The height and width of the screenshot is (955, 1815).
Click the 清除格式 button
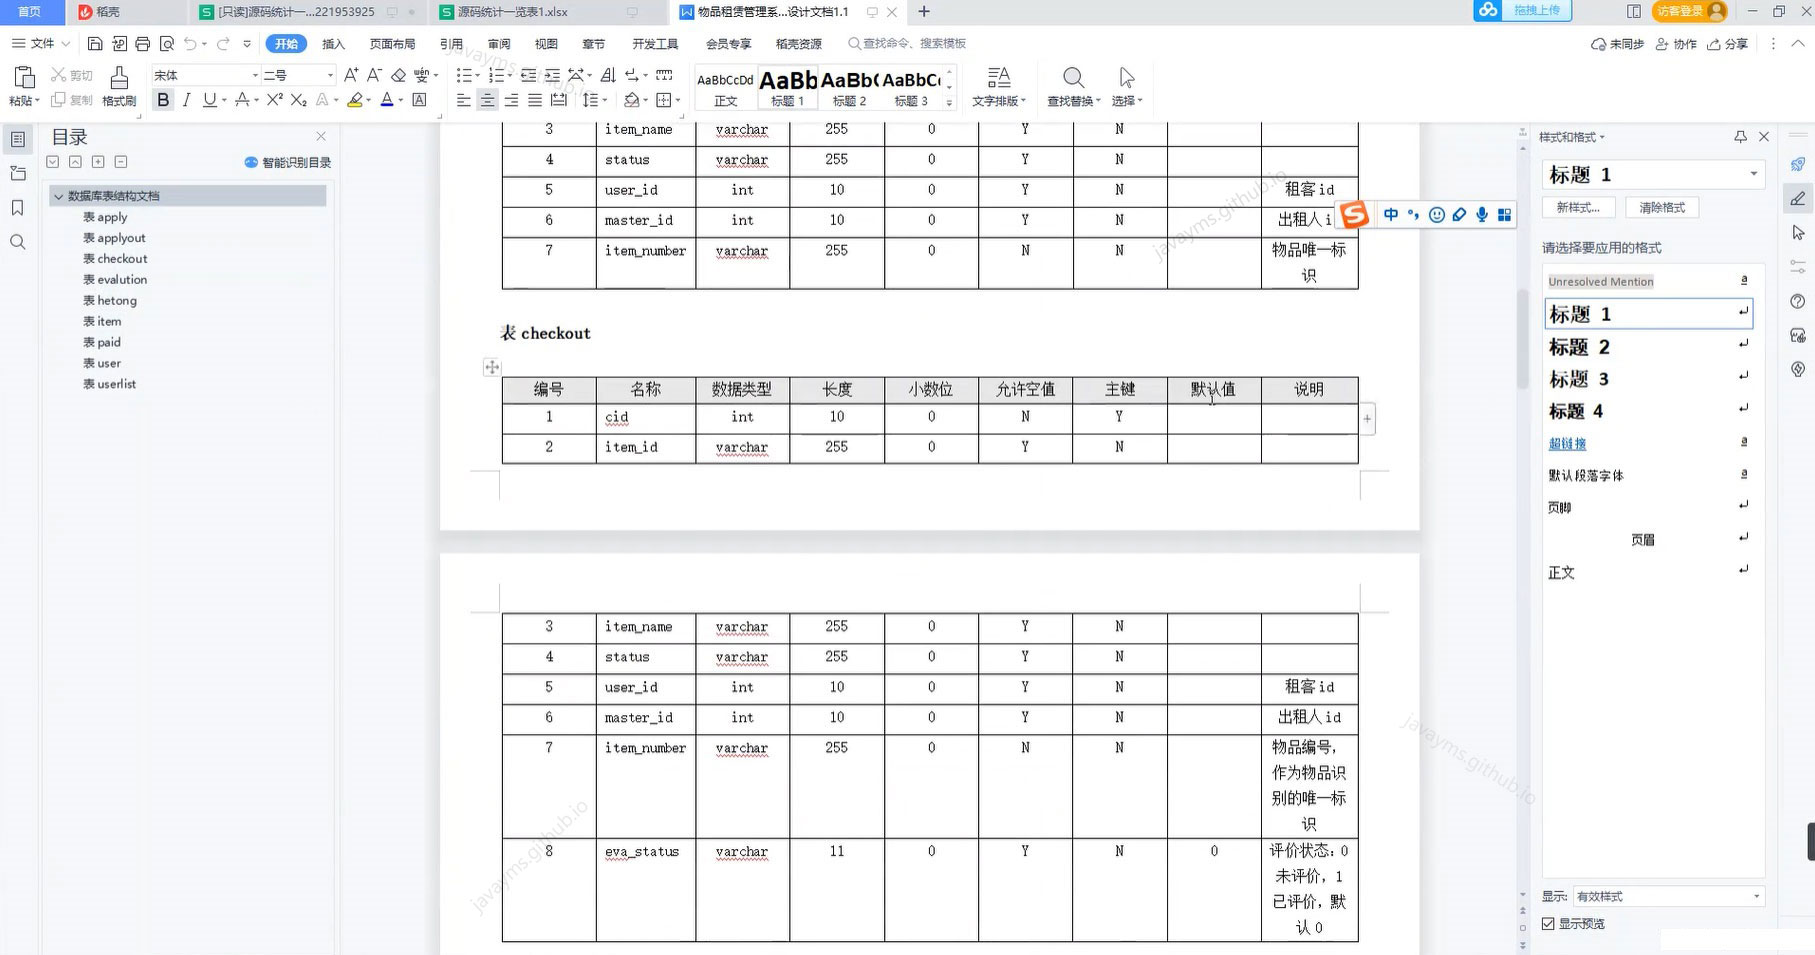[x=1661, y=207]
